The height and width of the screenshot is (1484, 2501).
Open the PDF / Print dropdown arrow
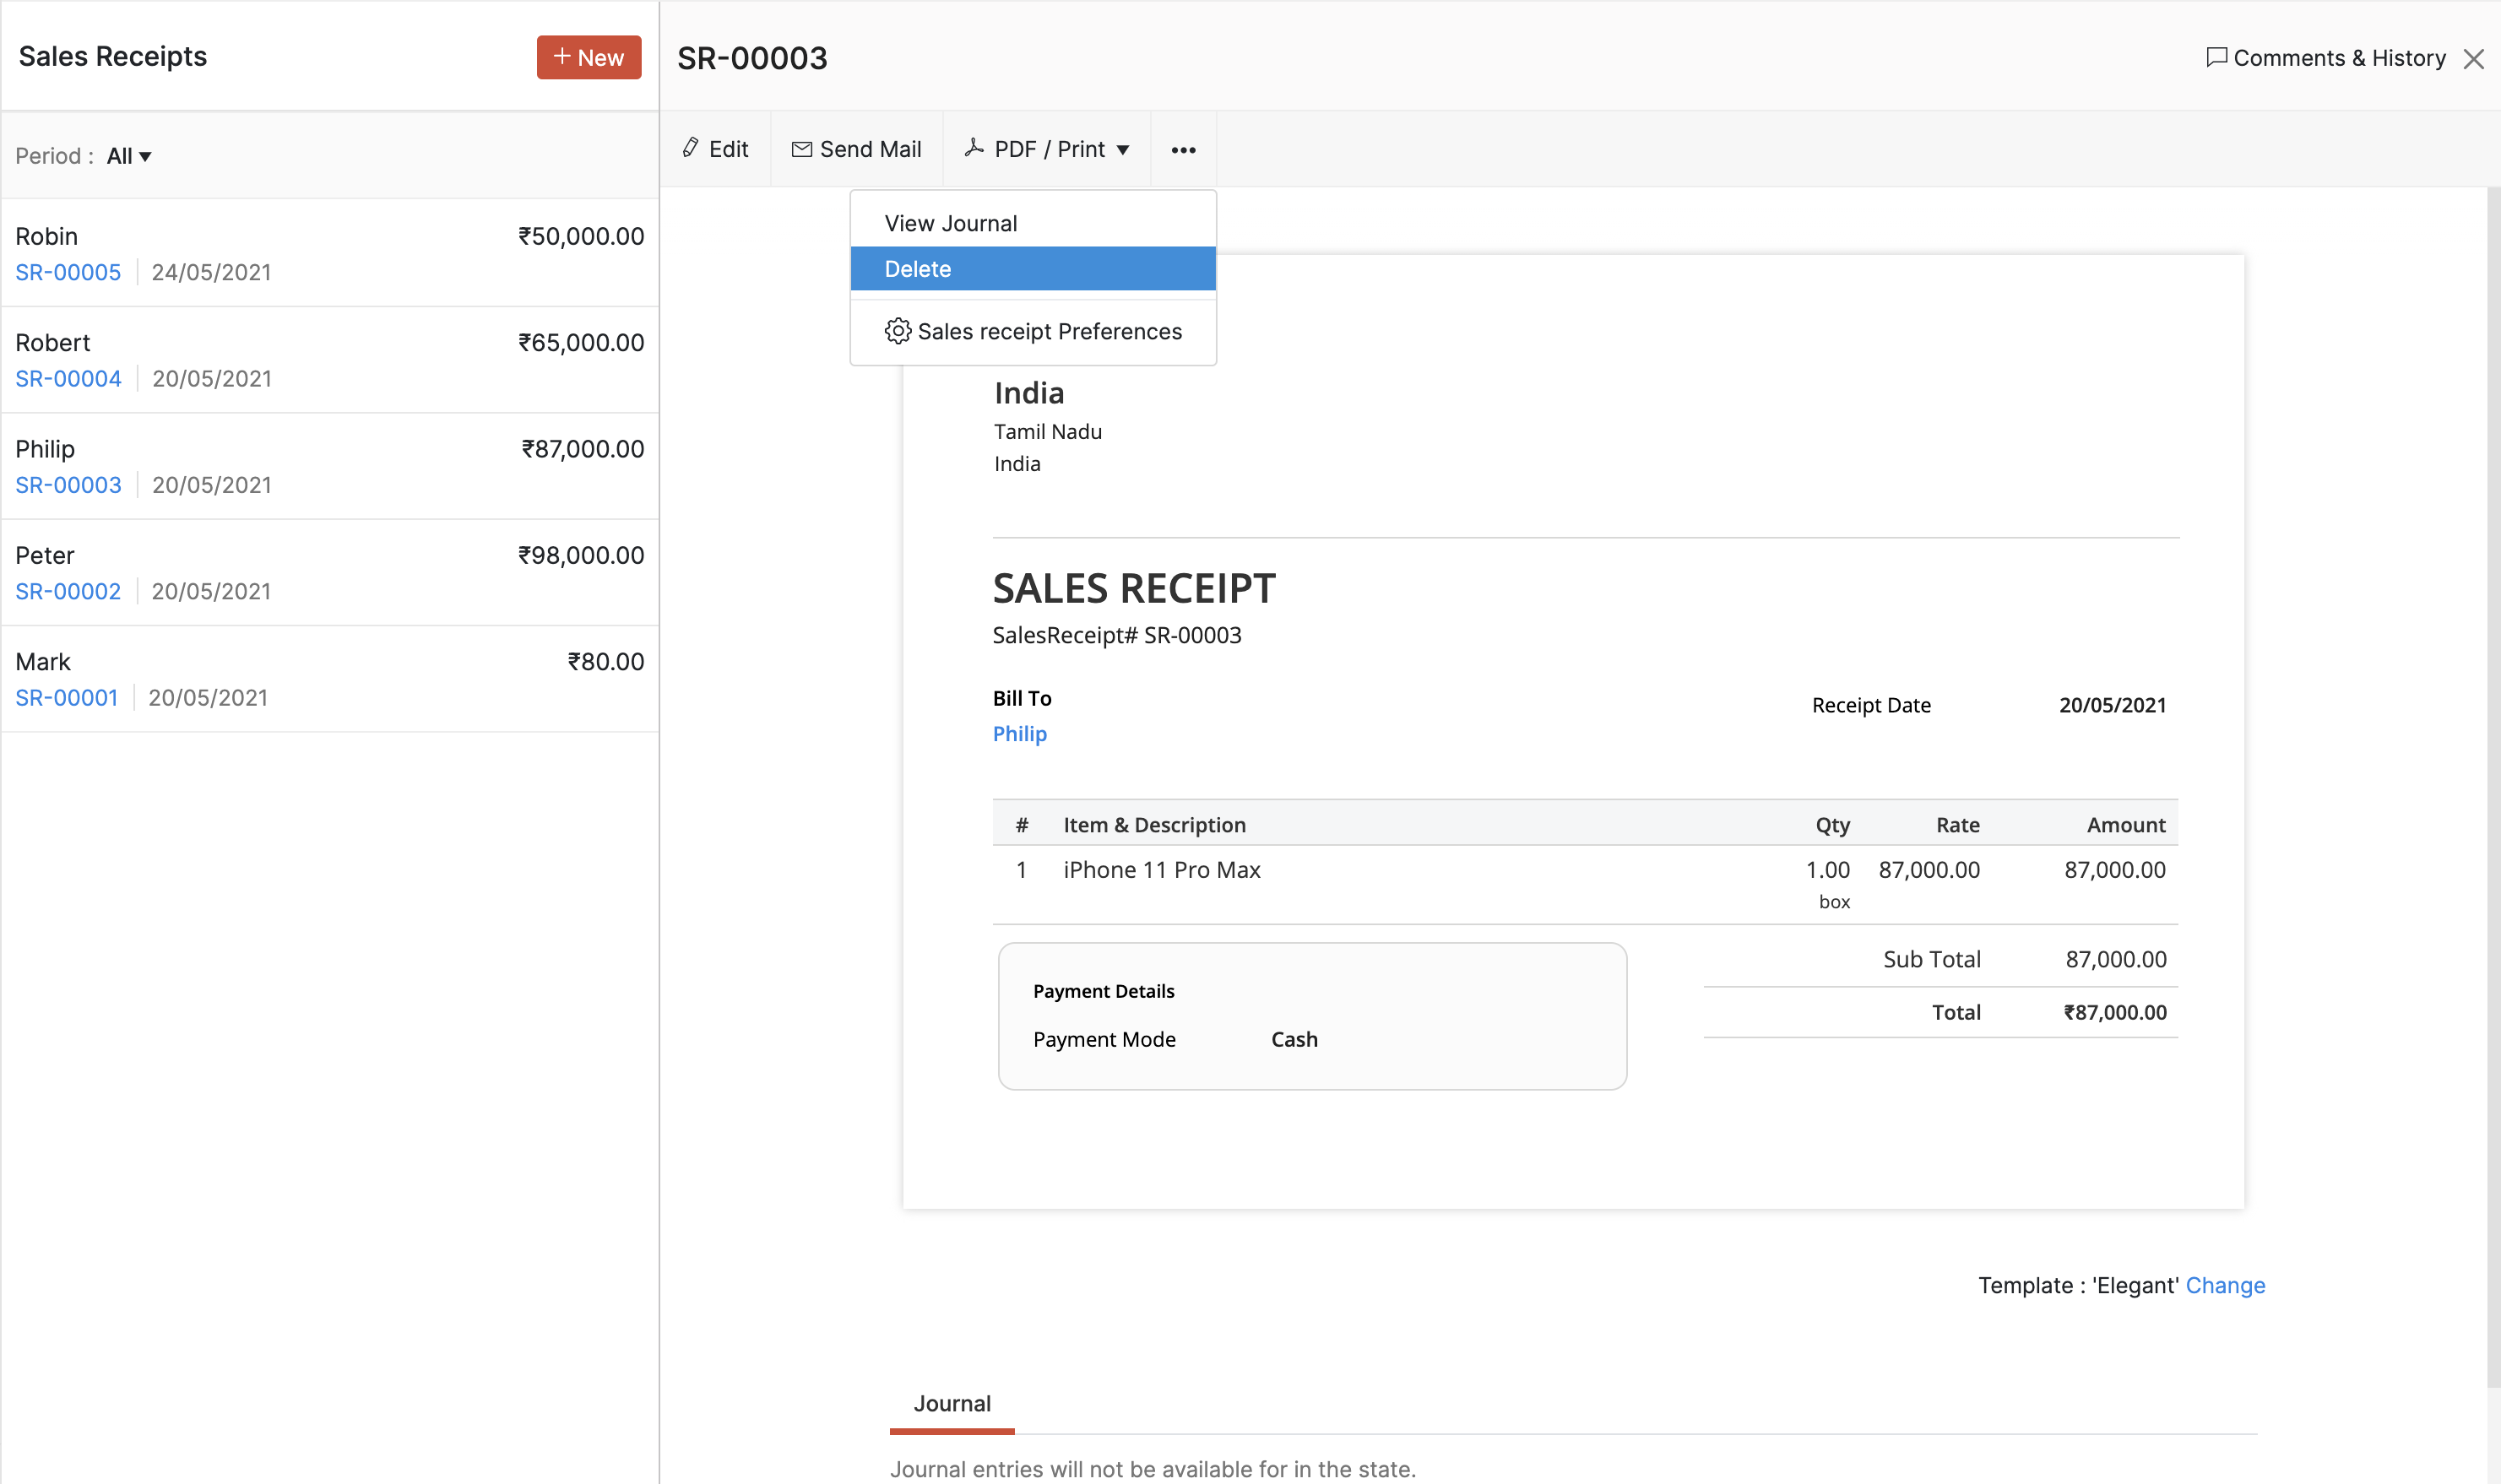1123,150
